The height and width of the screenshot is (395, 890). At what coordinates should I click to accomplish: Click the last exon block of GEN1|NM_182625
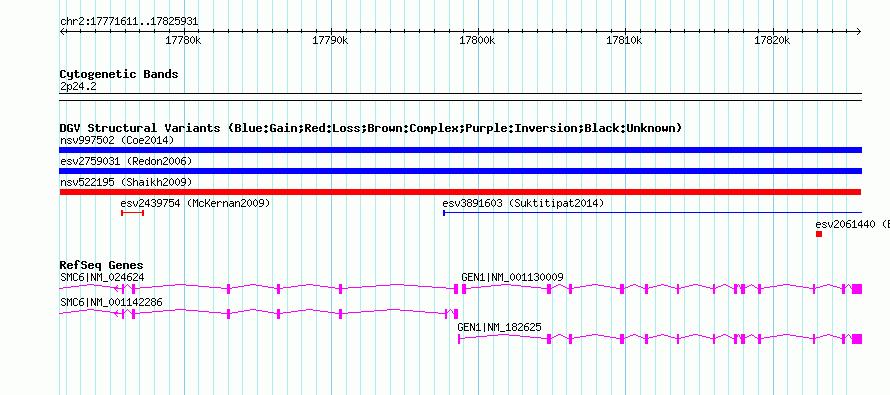point(857,339)
